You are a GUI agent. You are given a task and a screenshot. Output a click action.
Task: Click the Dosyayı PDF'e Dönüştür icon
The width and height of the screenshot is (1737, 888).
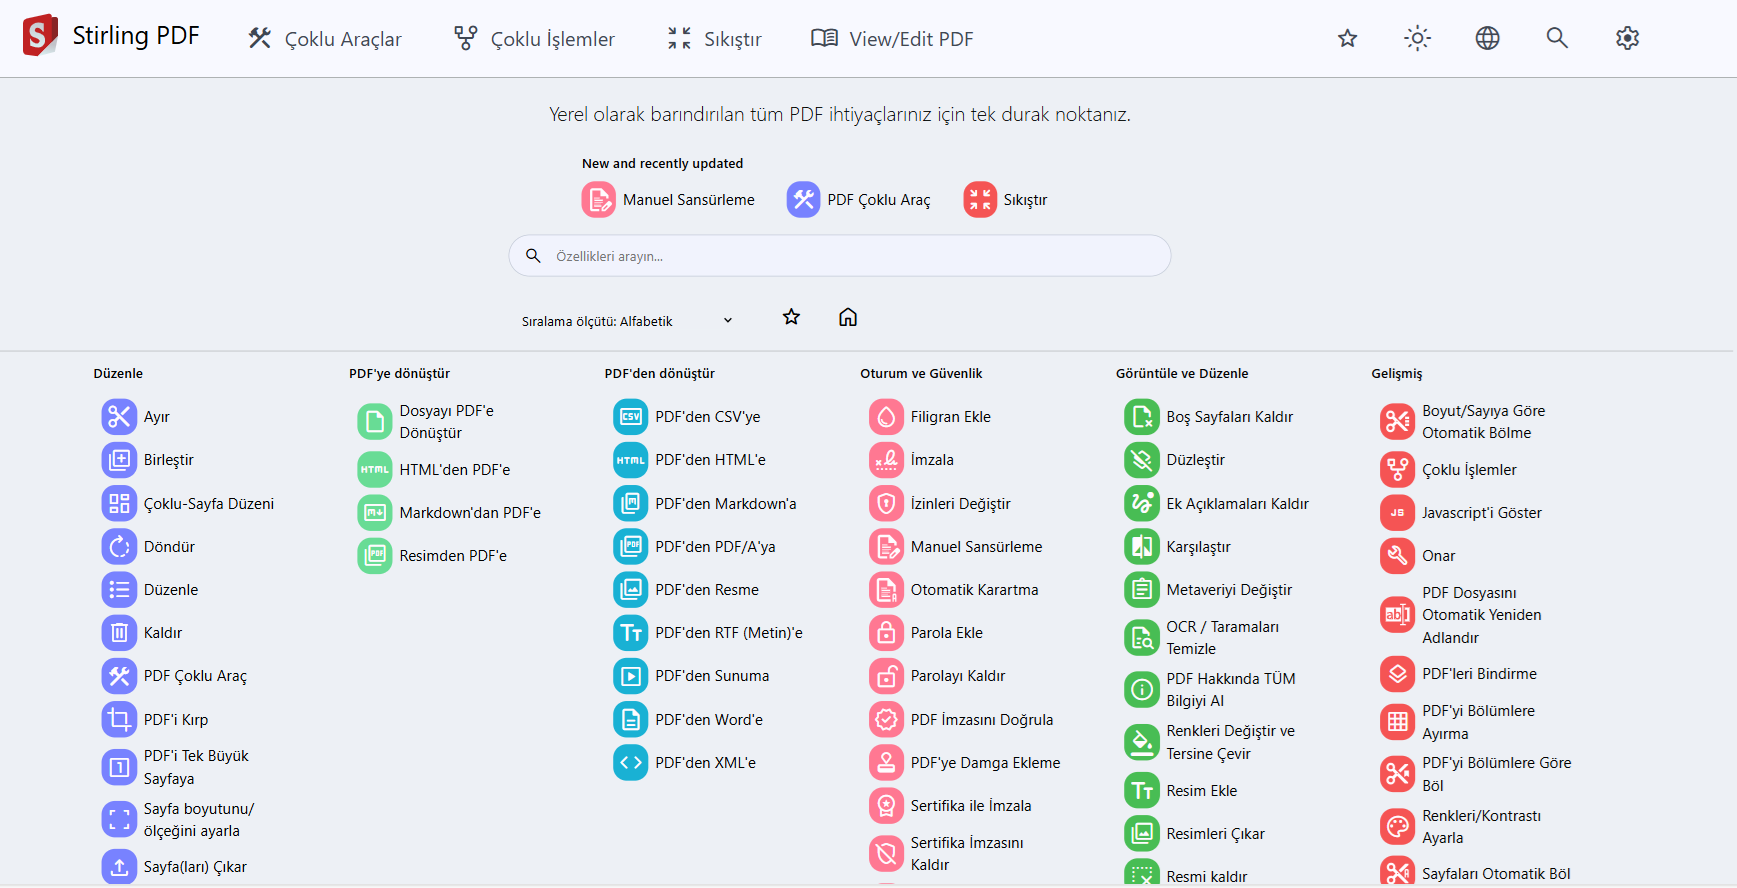[375, 422]
